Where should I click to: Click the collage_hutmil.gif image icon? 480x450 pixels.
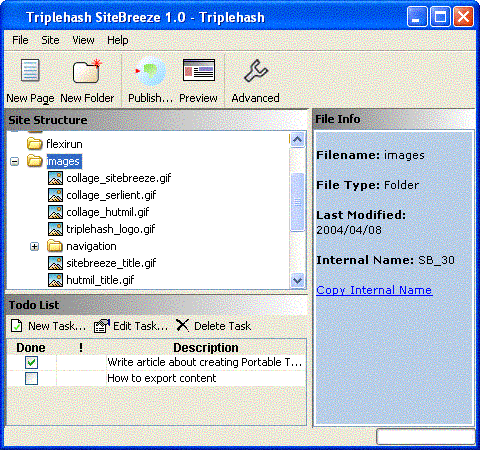55,212
